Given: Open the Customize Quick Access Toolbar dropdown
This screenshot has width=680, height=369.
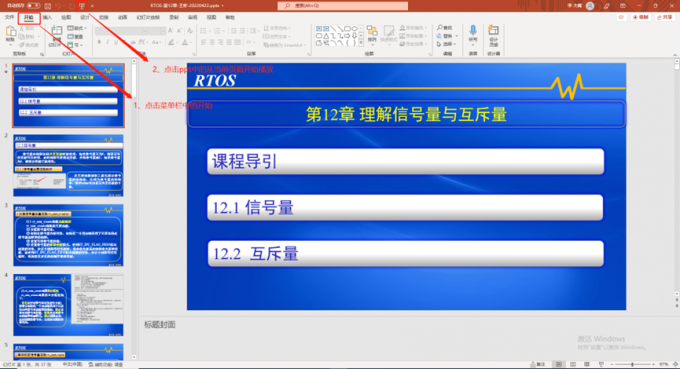Looking at the screenshot, I should [x=92, y=6].
